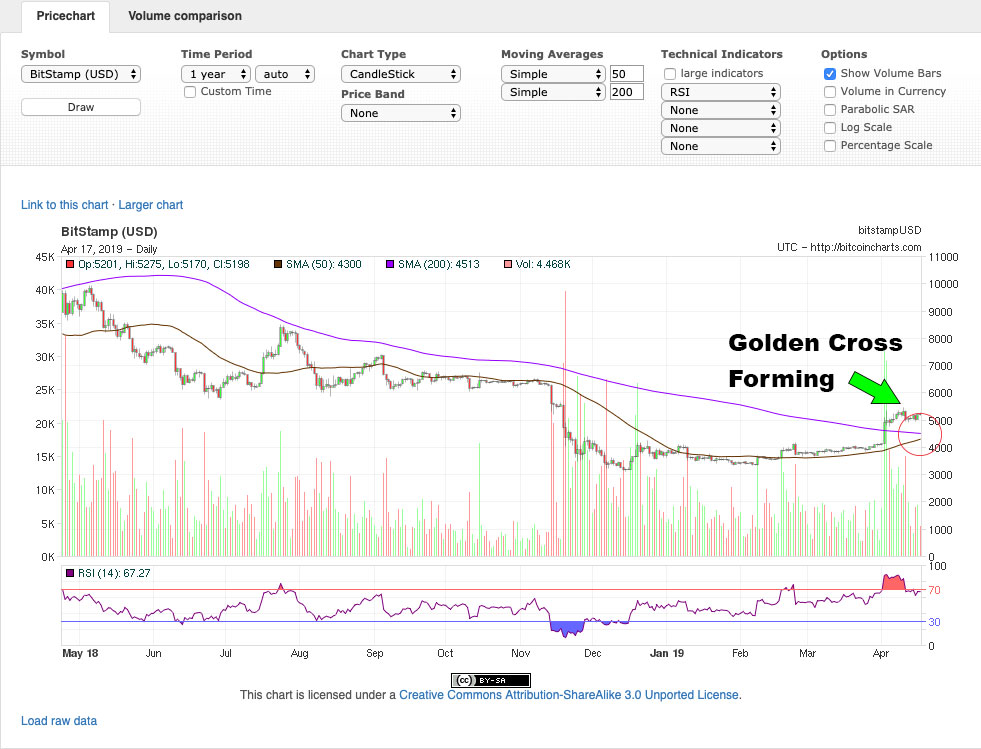Screen dimensions: 981x749
Task: Disable the Show Volume Bars option
Action: point(829,73)
